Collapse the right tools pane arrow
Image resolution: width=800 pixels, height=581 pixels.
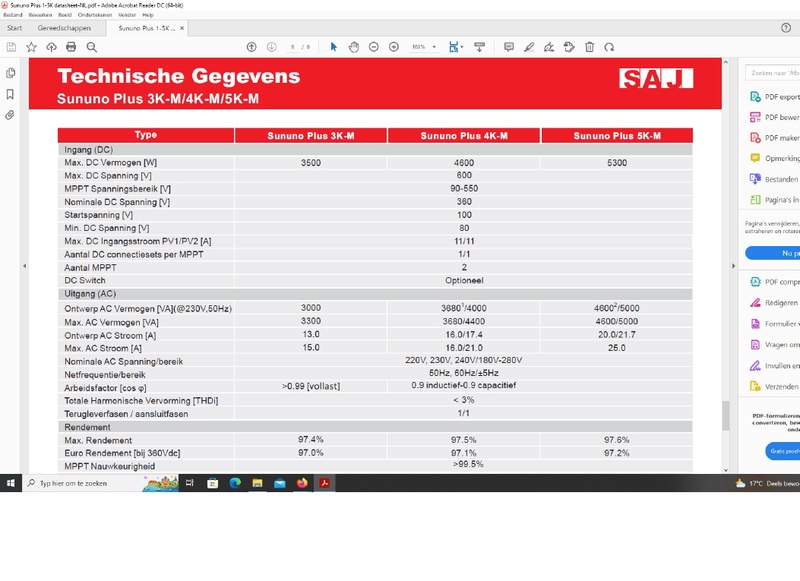point(734,266)
